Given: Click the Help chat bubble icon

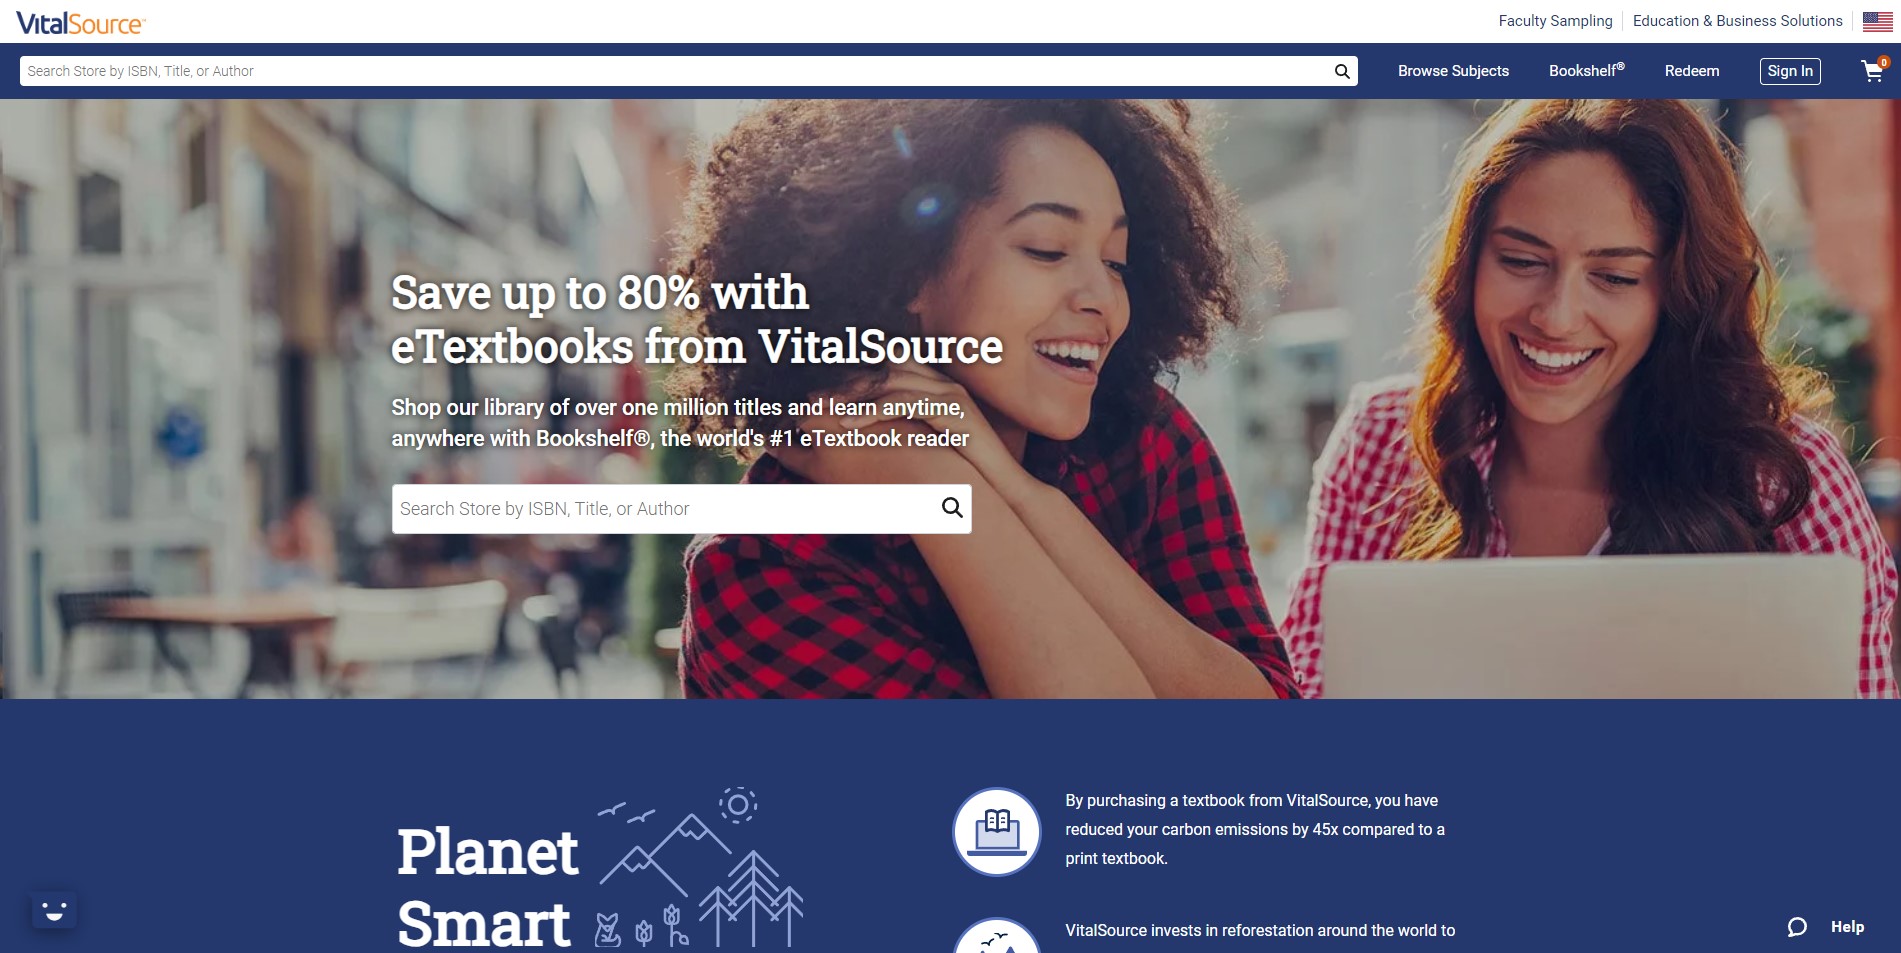Looking at the screenshot, I should click(1797, 927).
